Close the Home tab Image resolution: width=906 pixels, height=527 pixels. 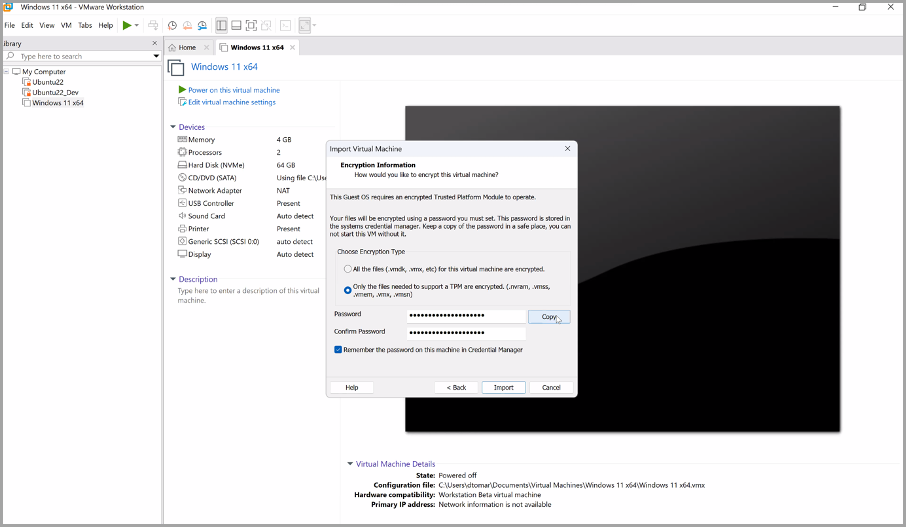click(x=206, y=47)
